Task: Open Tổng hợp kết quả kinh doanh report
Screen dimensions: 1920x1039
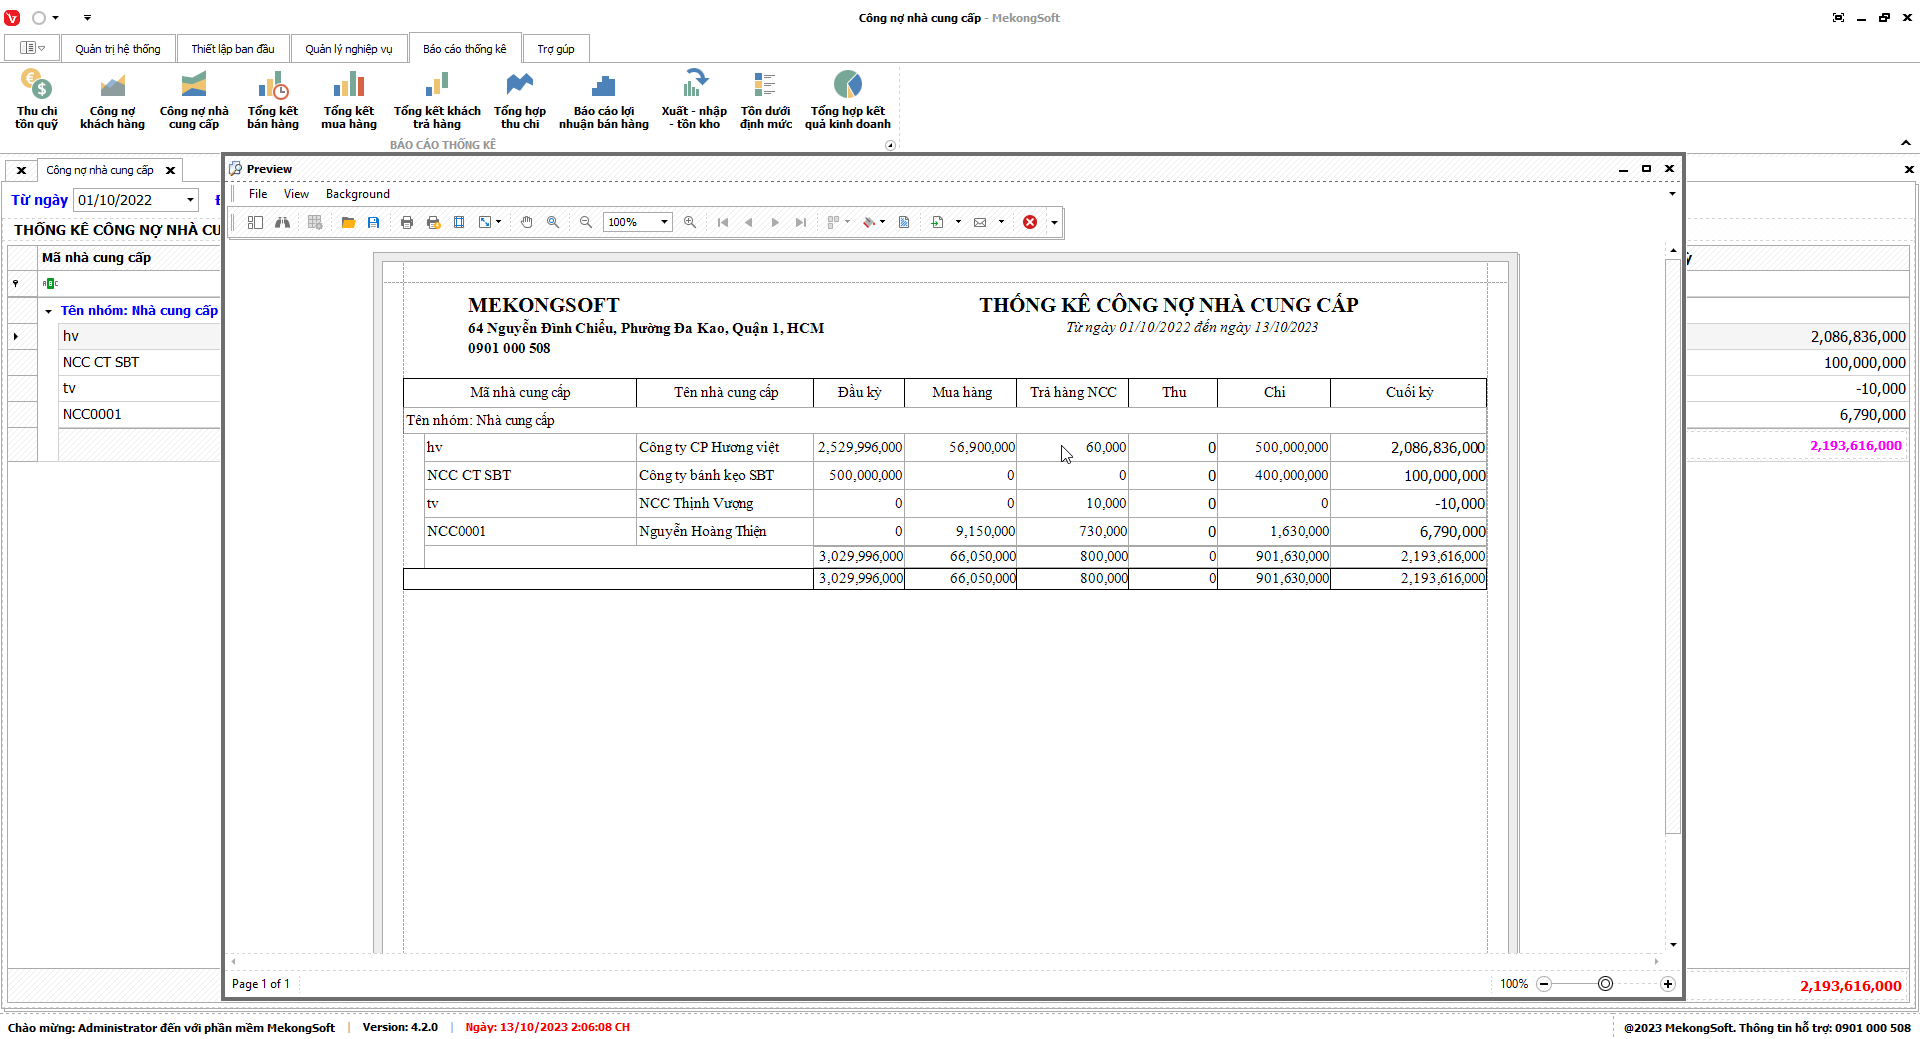Action: [847, 100]
